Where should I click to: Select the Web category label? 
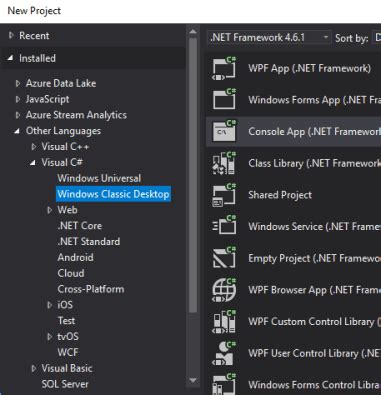coord(67,210)
